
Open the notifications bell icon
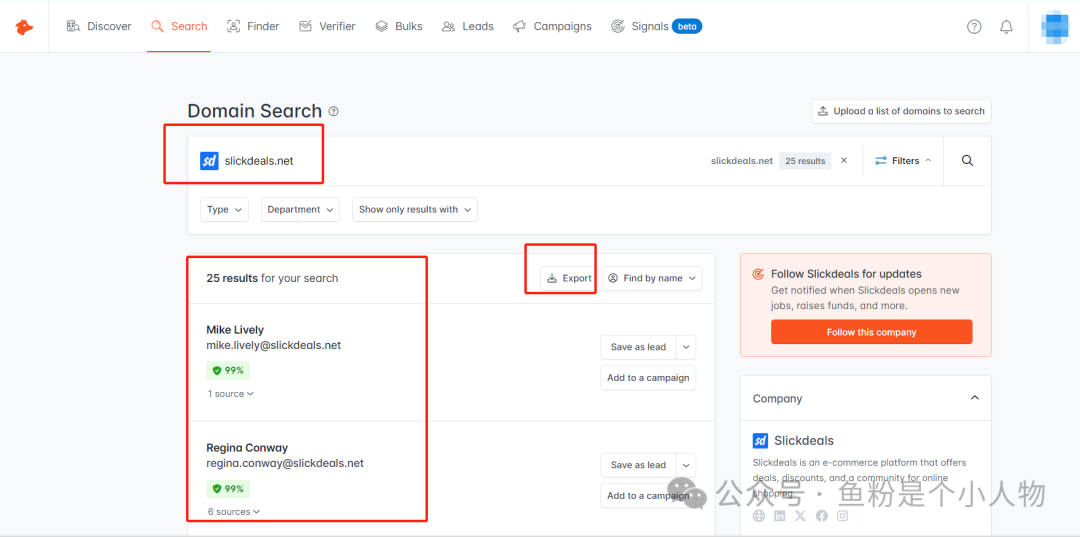coord(1006,27)
